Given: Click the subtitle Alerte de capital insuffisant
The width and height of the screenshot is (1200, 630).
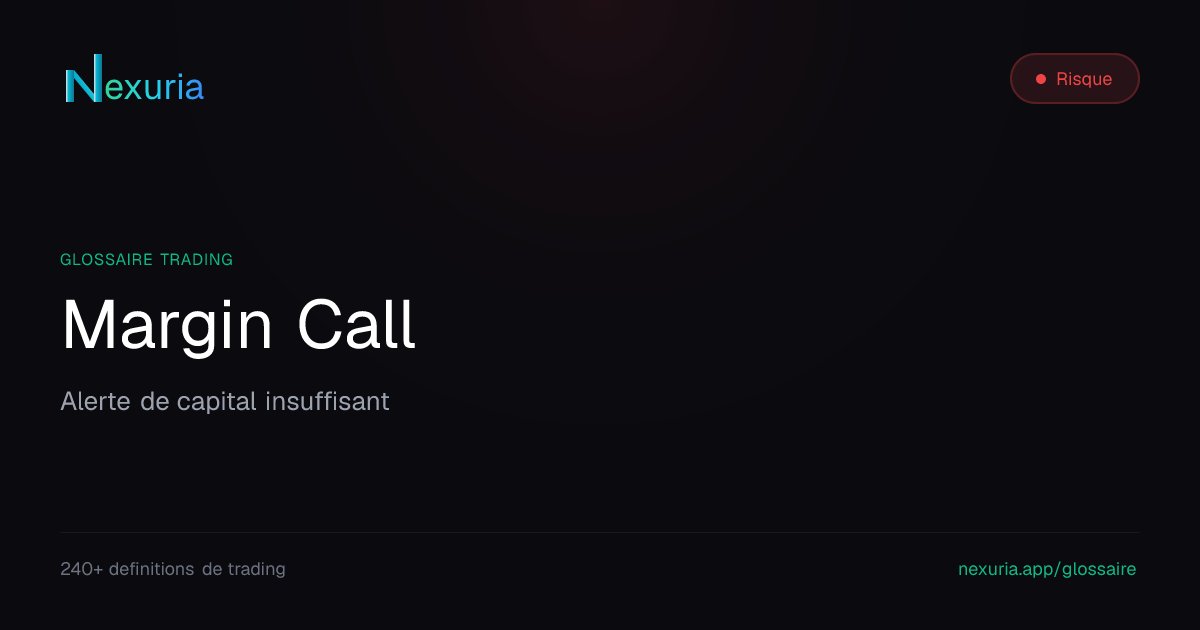Looking at the screenshot, I should [225, 402].
